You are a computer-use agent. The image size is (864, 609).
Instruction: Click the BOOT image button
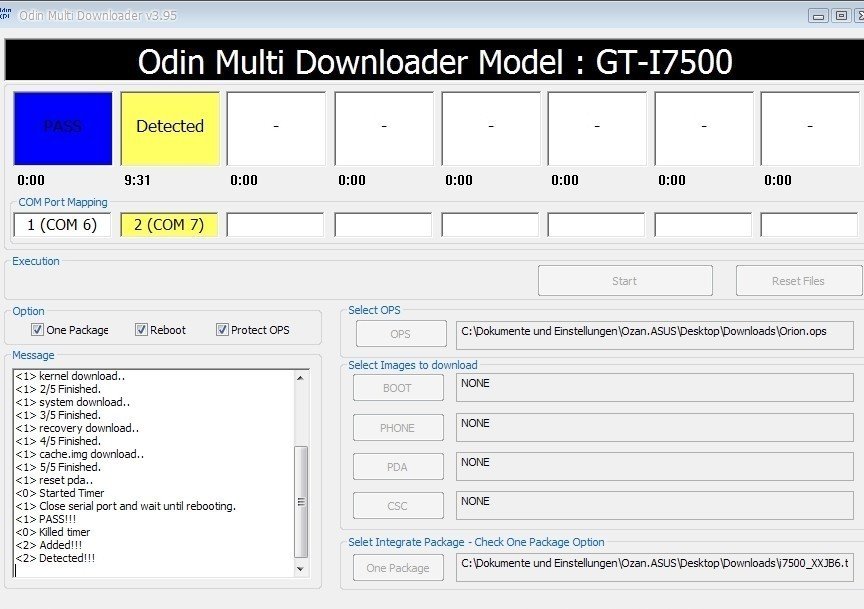[398, 388]
